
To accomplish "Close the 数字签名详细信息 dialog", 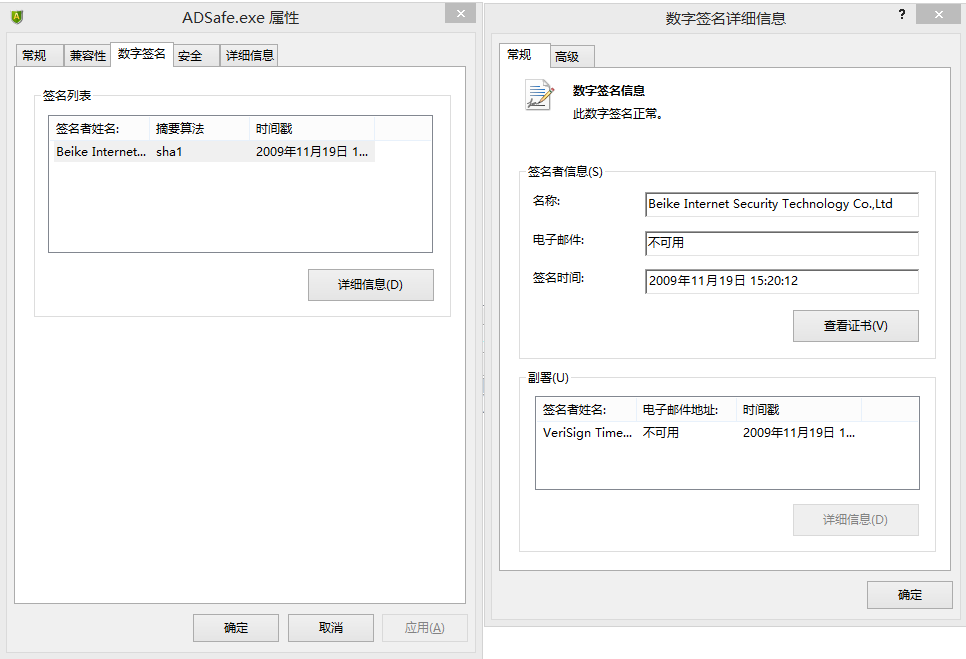I will pyautogui.click(x=938, y=14).
